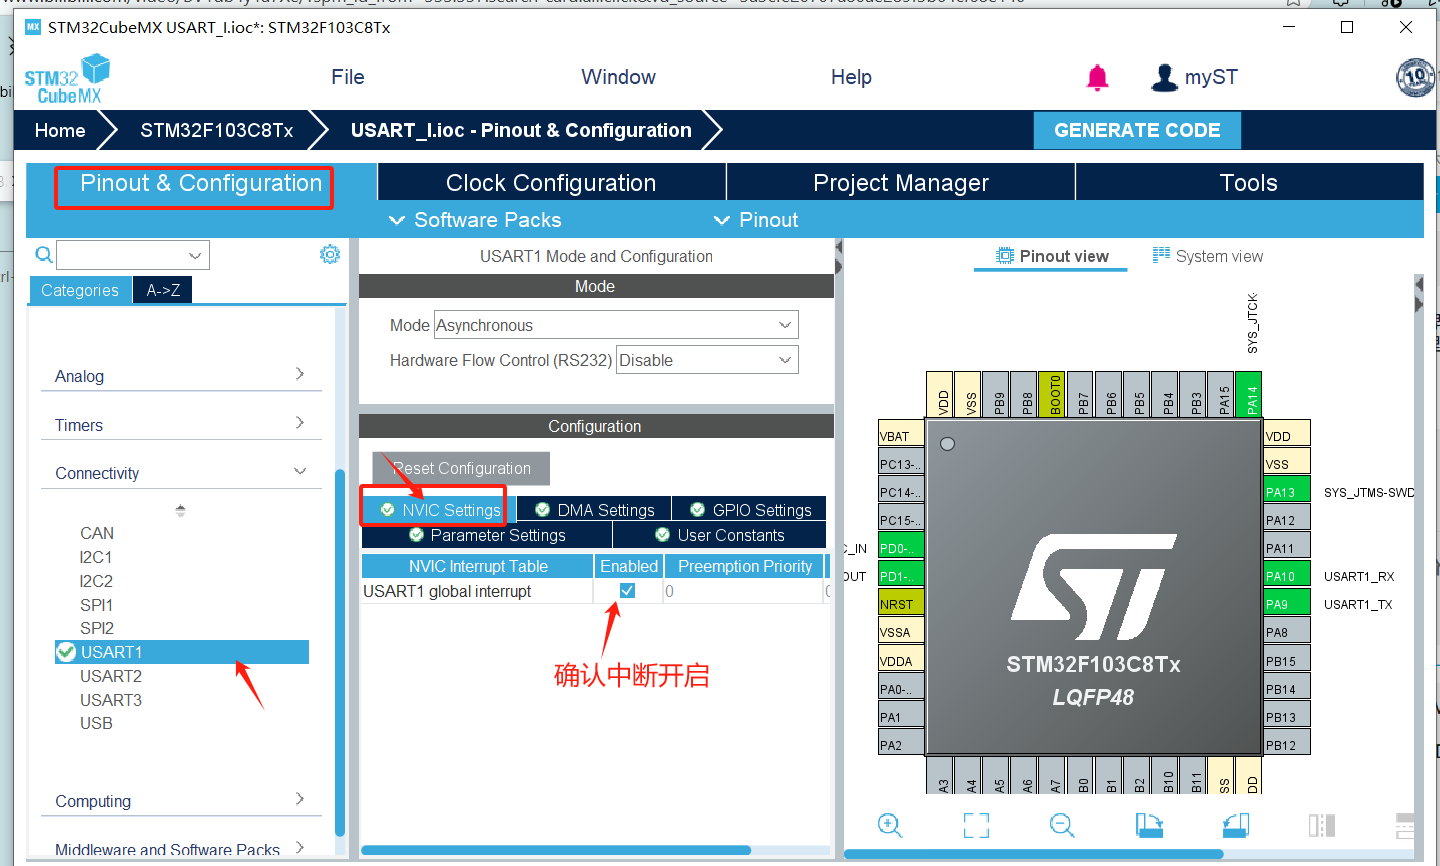Switch to System view
Viewport: 1440px width, 866px height.
[x=1208, y=256]
